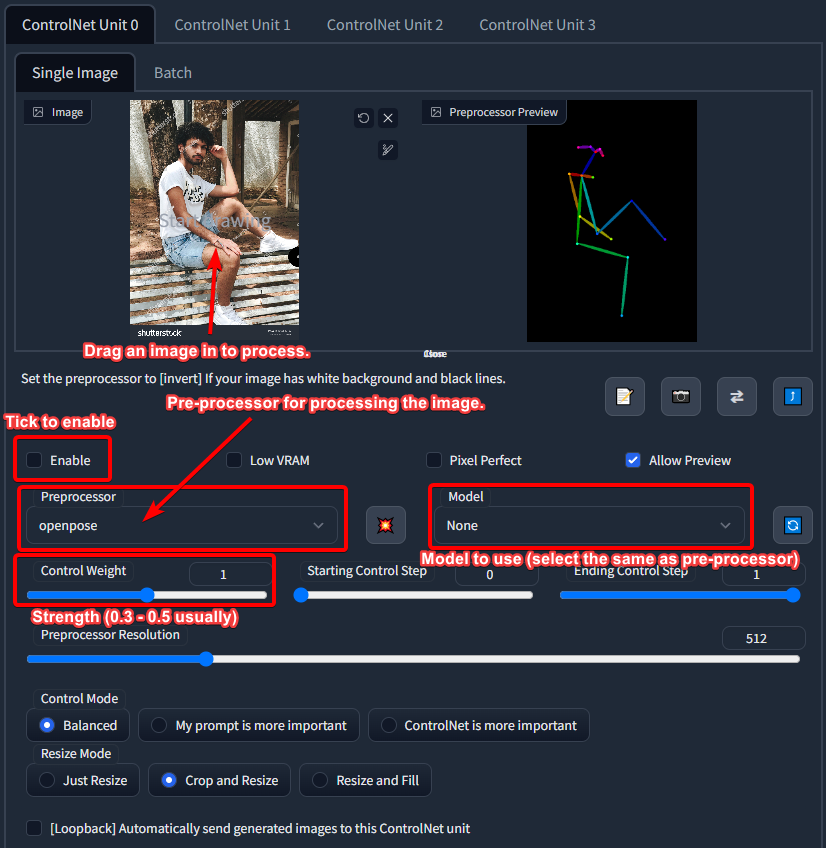Tick the Enable checkbox
The height and width of the screenshot is (848, 826).
coord(35,460)
